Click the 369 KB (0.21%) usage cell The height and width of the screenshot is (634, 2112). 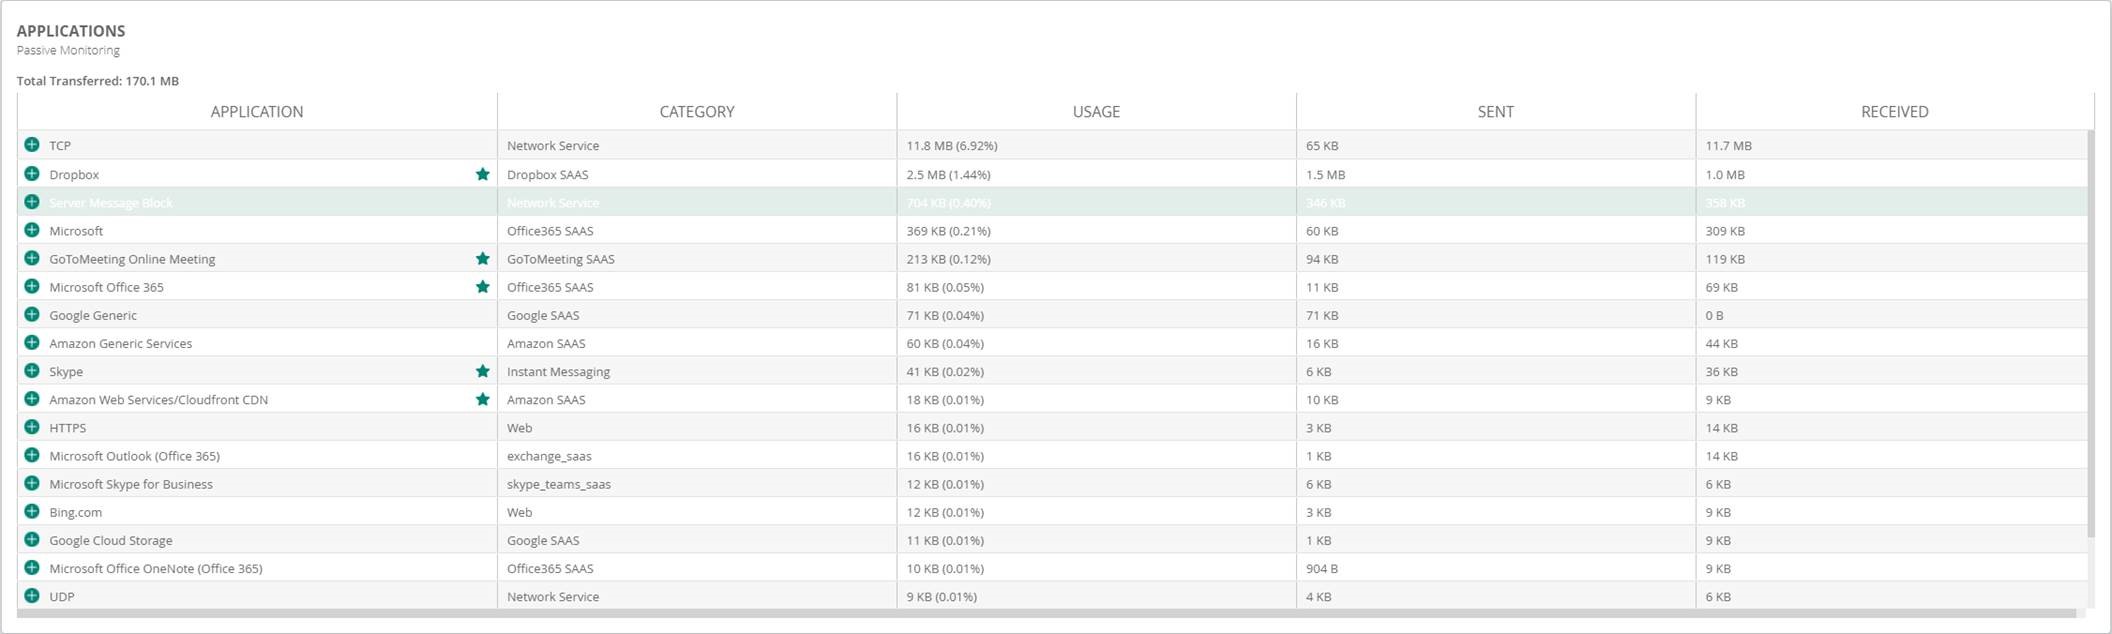(1096, 231)
